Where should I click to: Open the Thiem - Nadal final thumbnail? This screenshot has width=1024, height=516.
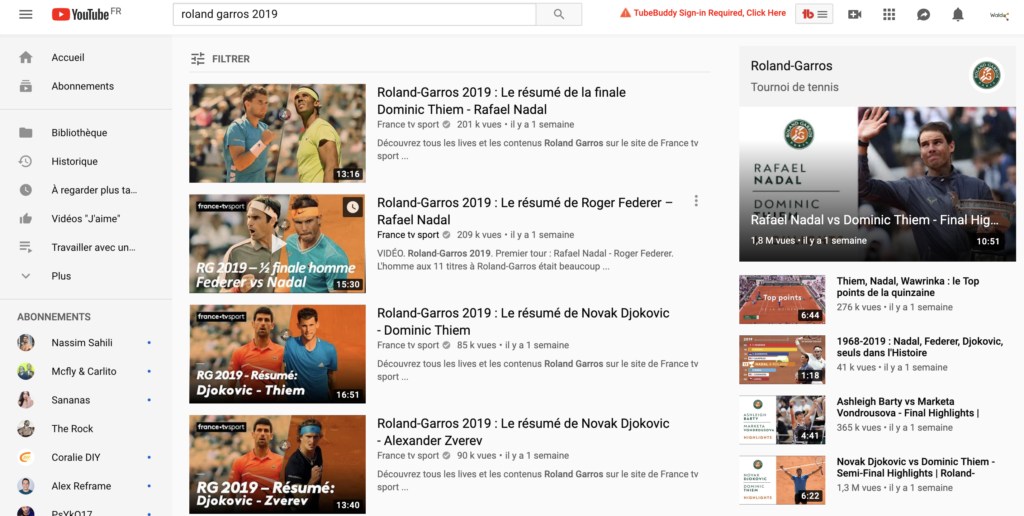(x=277, y=133)
